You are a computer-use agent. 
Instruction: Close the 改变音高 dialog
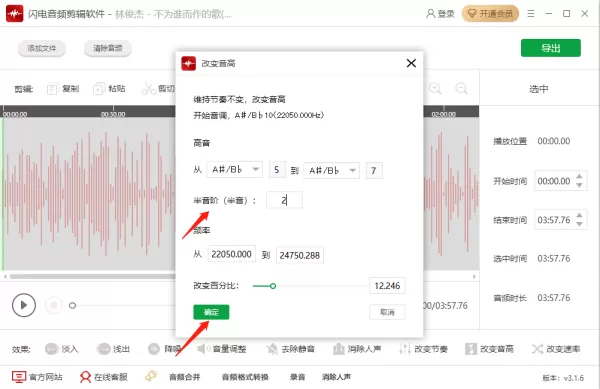(x=411, y=63)
